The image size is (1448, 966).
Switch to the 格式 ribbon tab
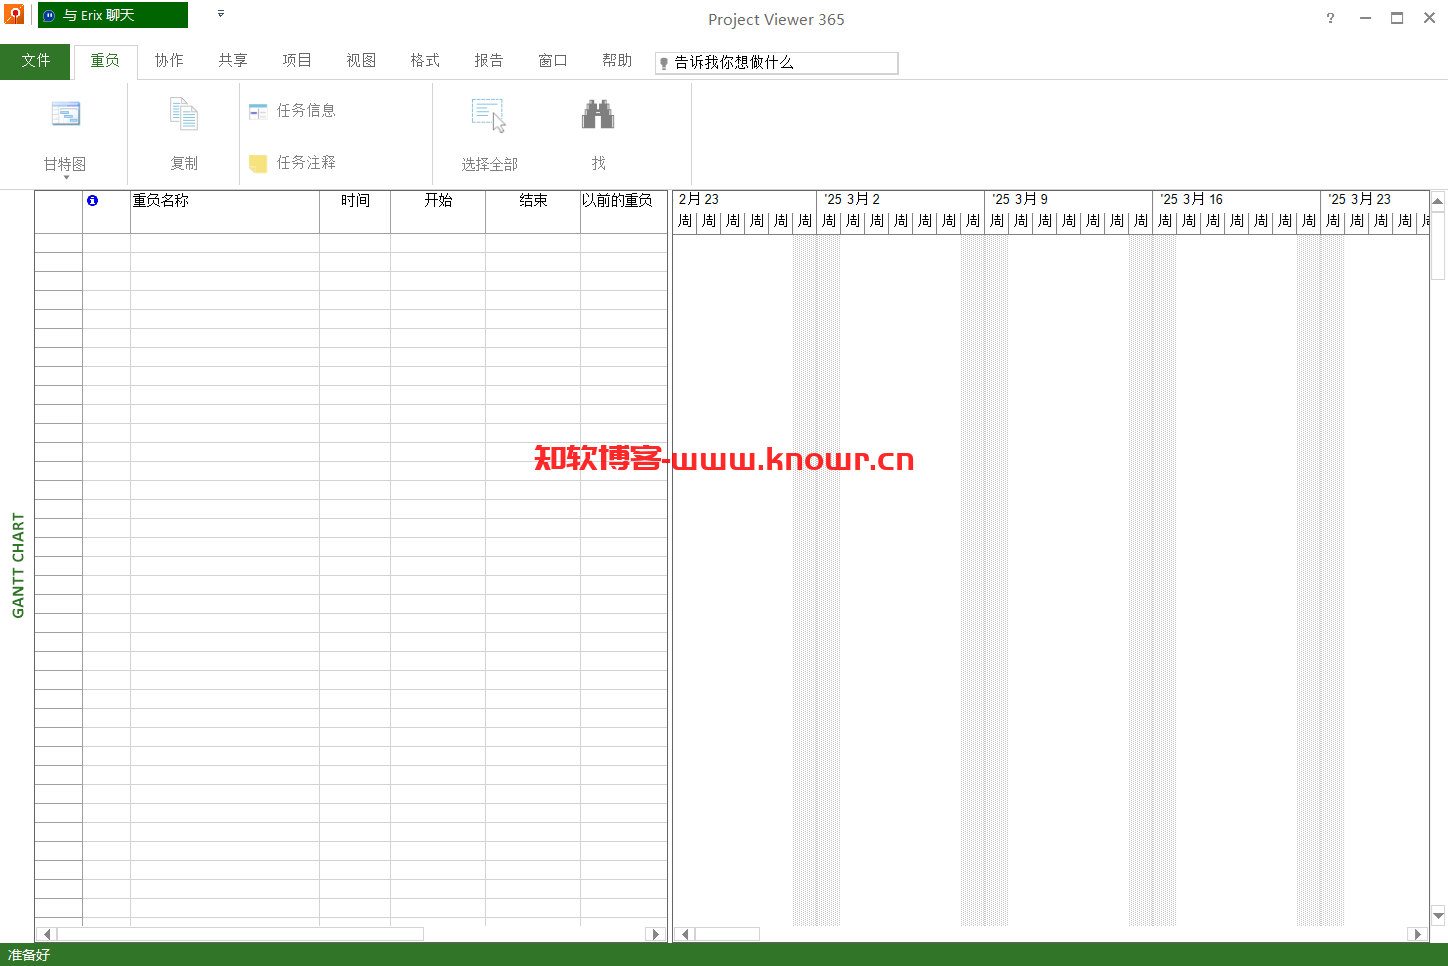pyautogui.click(x=425, y=61)
